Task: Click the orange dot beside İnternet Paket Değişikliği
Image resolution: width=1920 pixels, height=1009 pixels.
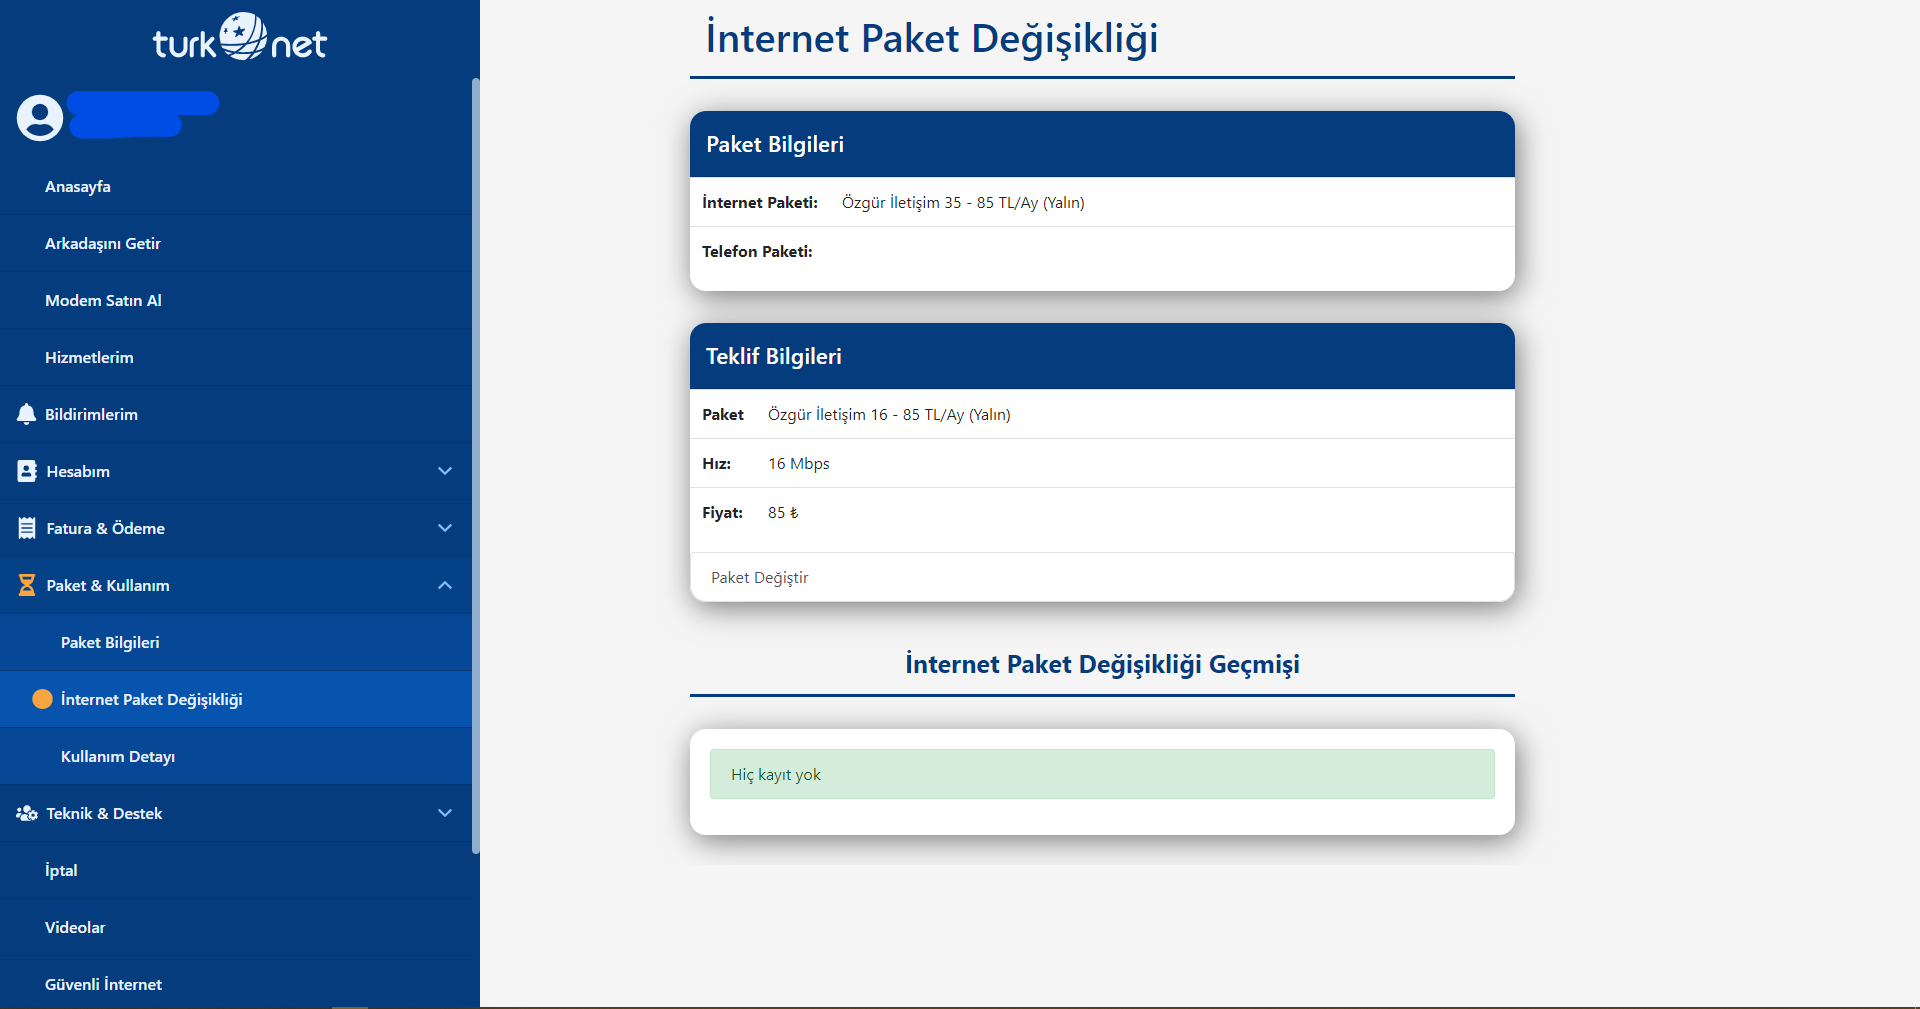Action: [42, 699]
